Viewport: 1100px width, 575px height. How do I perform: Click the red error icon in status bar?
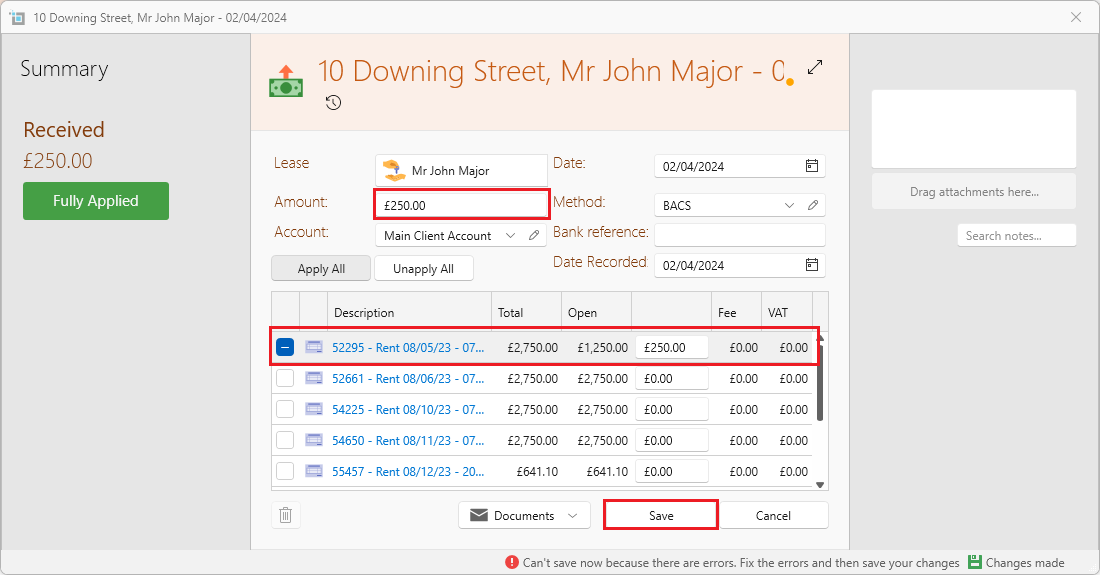click(x=512, y=562)
